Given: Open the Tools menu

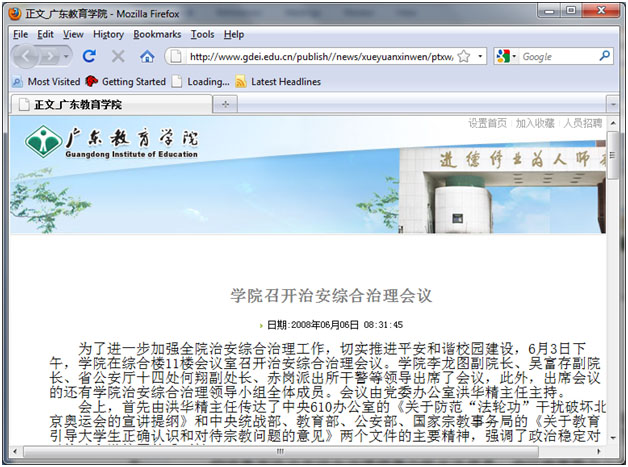Looking at the screenshot, I should pos(202,34).
